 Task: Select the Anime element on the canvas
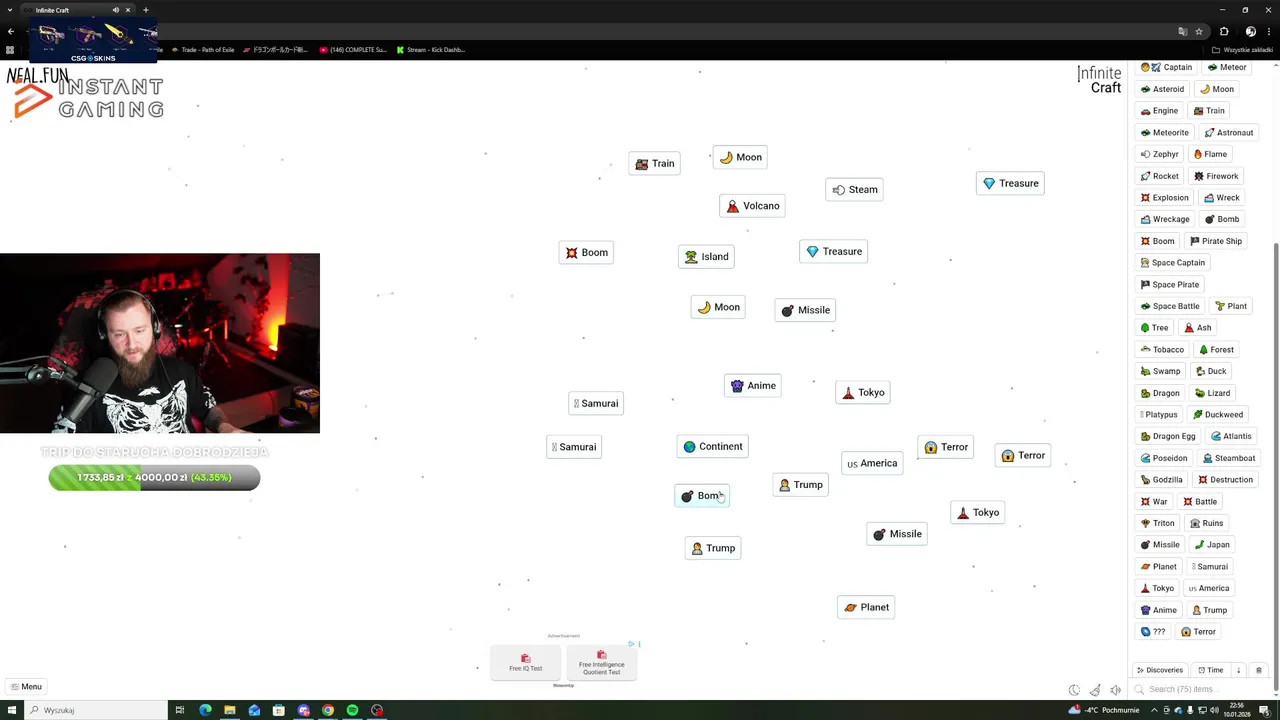tap(752, 386)
